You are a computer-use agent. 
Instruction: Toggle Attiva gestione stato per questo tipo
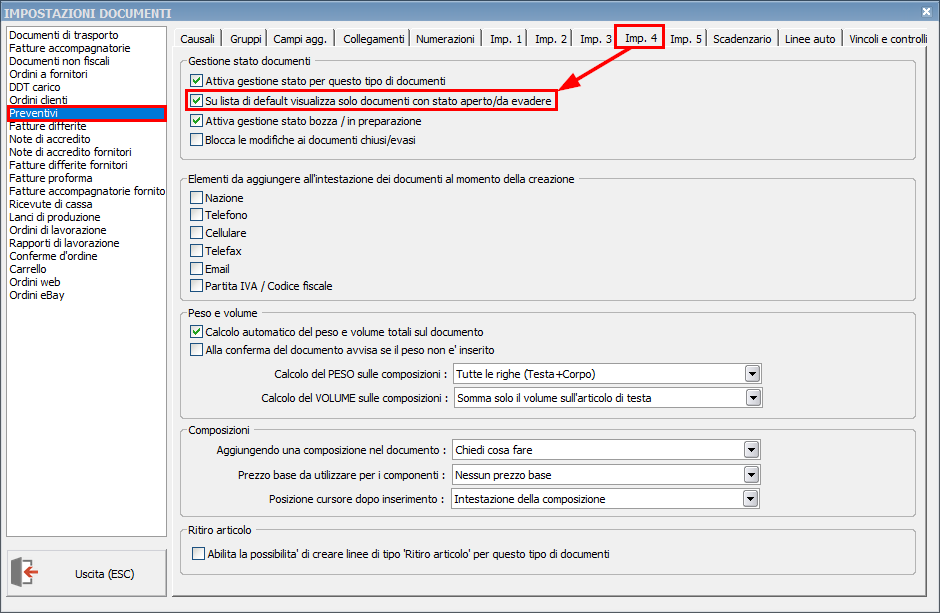coord(196,80)
